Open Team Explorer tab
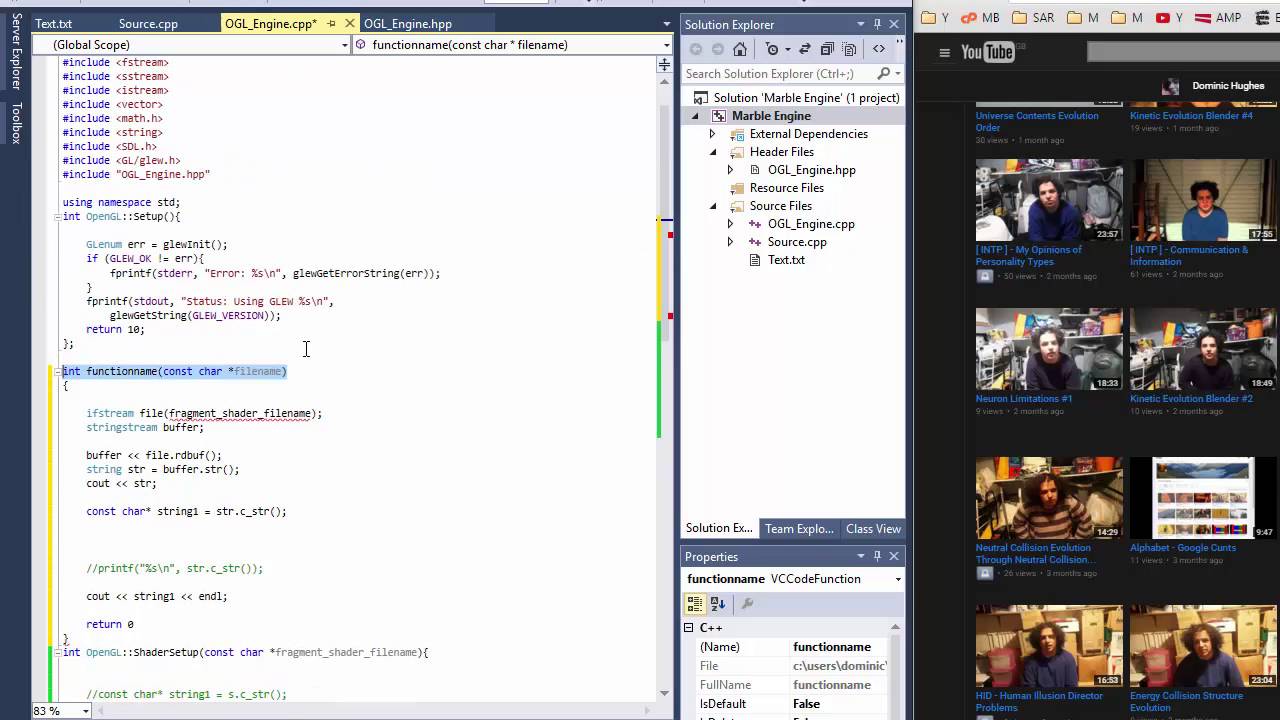The width and height of the screenshot is (1280, 720). coord(799,529)
